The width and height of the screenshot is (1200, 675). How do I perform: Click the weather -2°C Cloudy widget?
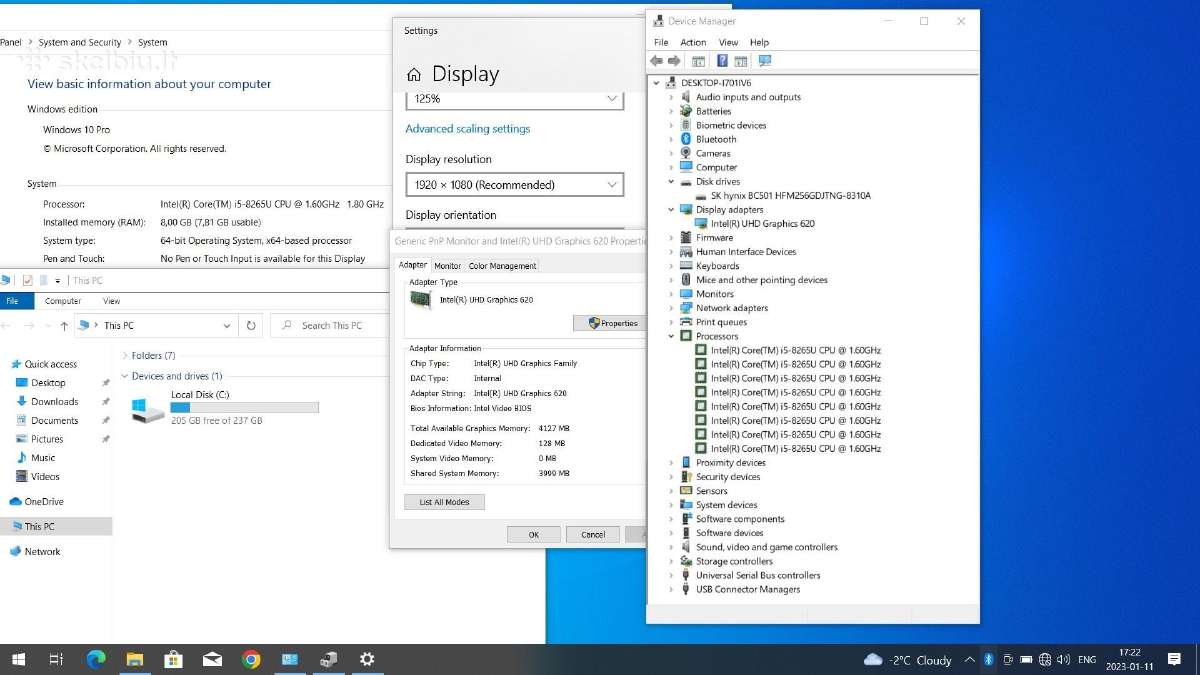point(907,660)
